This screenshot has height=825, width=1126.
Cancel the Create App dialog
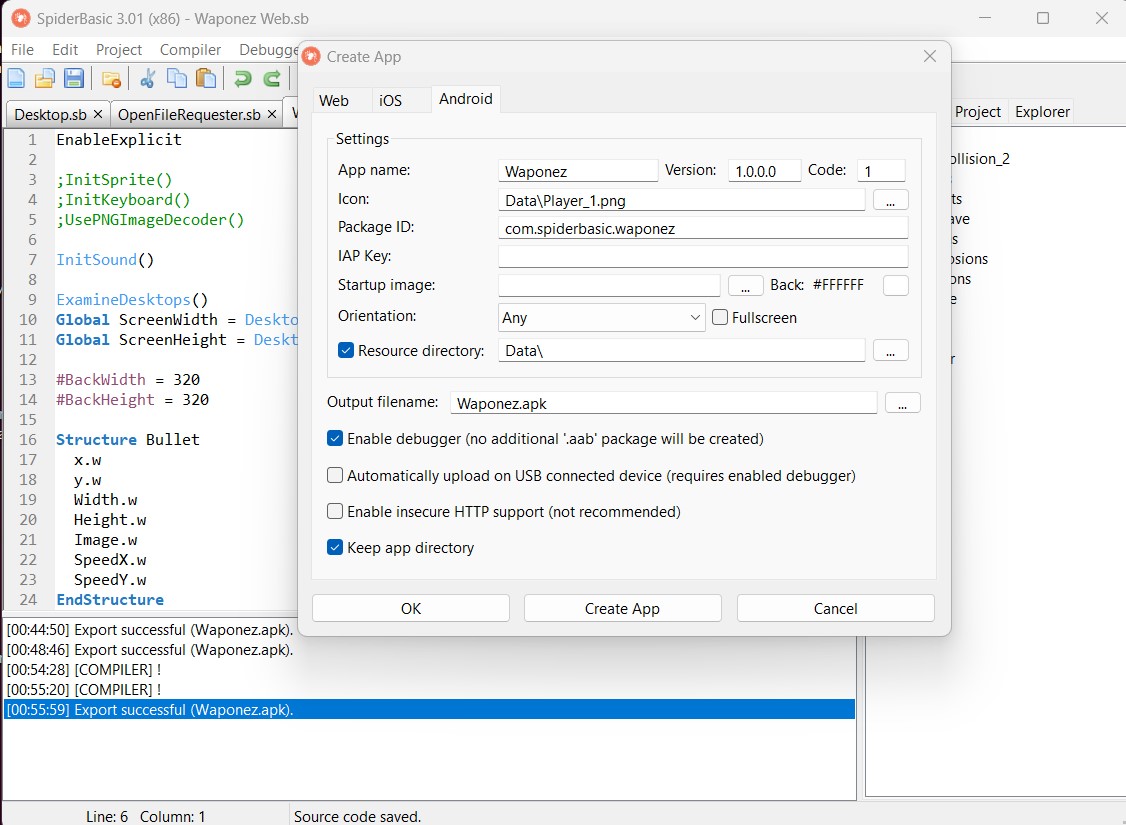835,608
